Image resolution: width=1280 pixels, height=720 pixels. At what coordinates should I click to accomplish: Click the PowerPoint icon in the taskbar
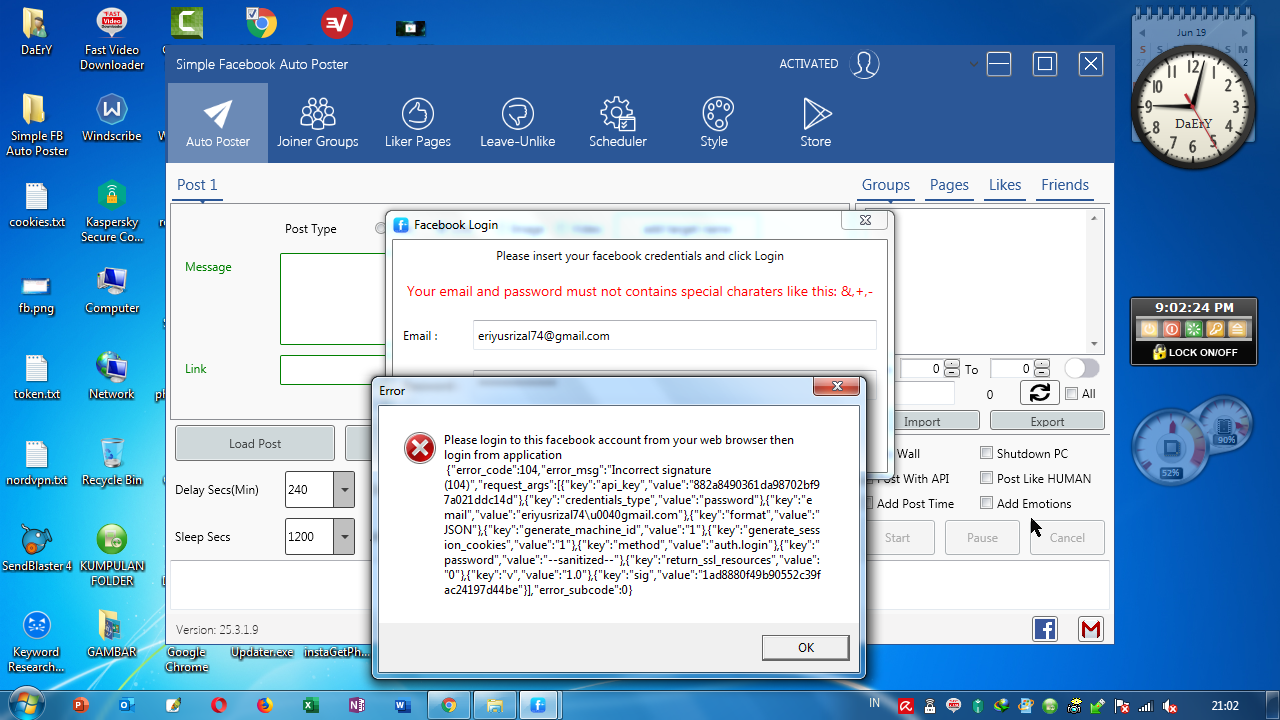81,705
